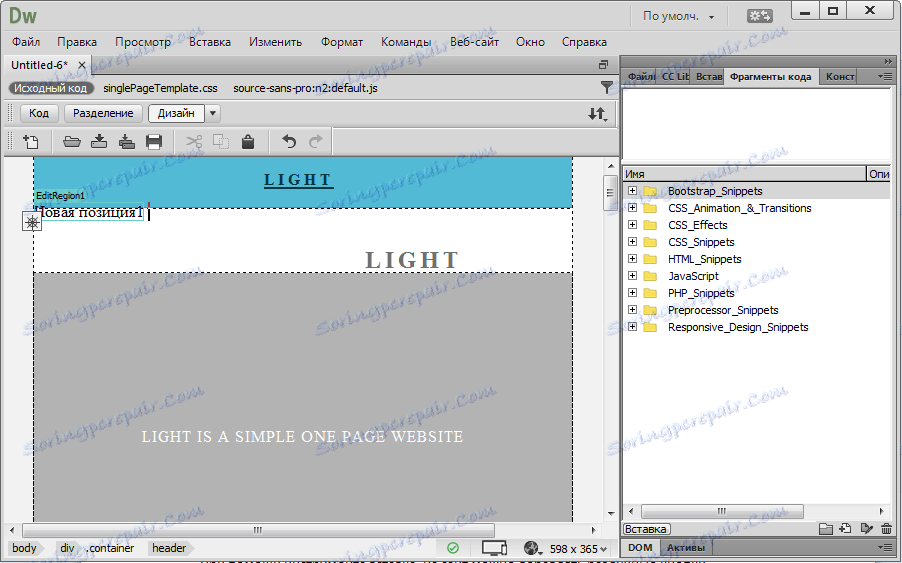Expand the HTML_Snippets folder

click(x=632, y=258)
